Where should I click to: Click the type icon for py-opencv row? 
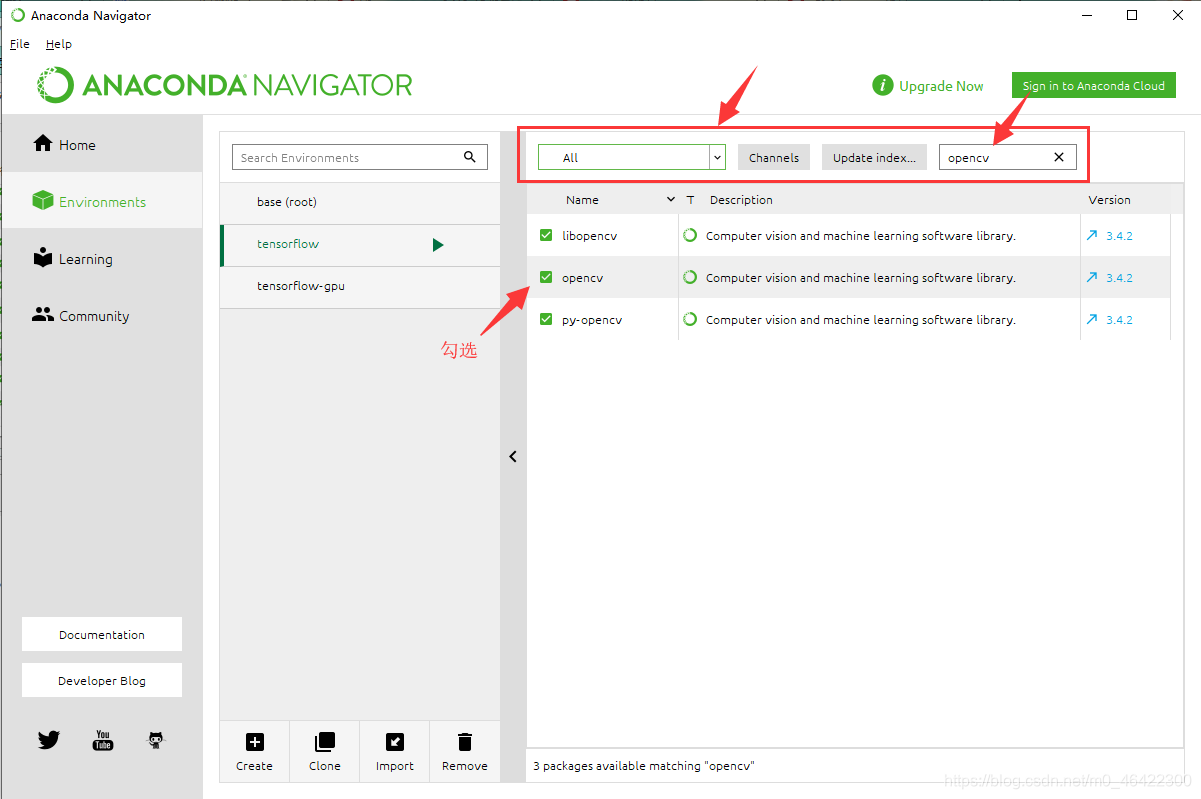pos(690,319)
